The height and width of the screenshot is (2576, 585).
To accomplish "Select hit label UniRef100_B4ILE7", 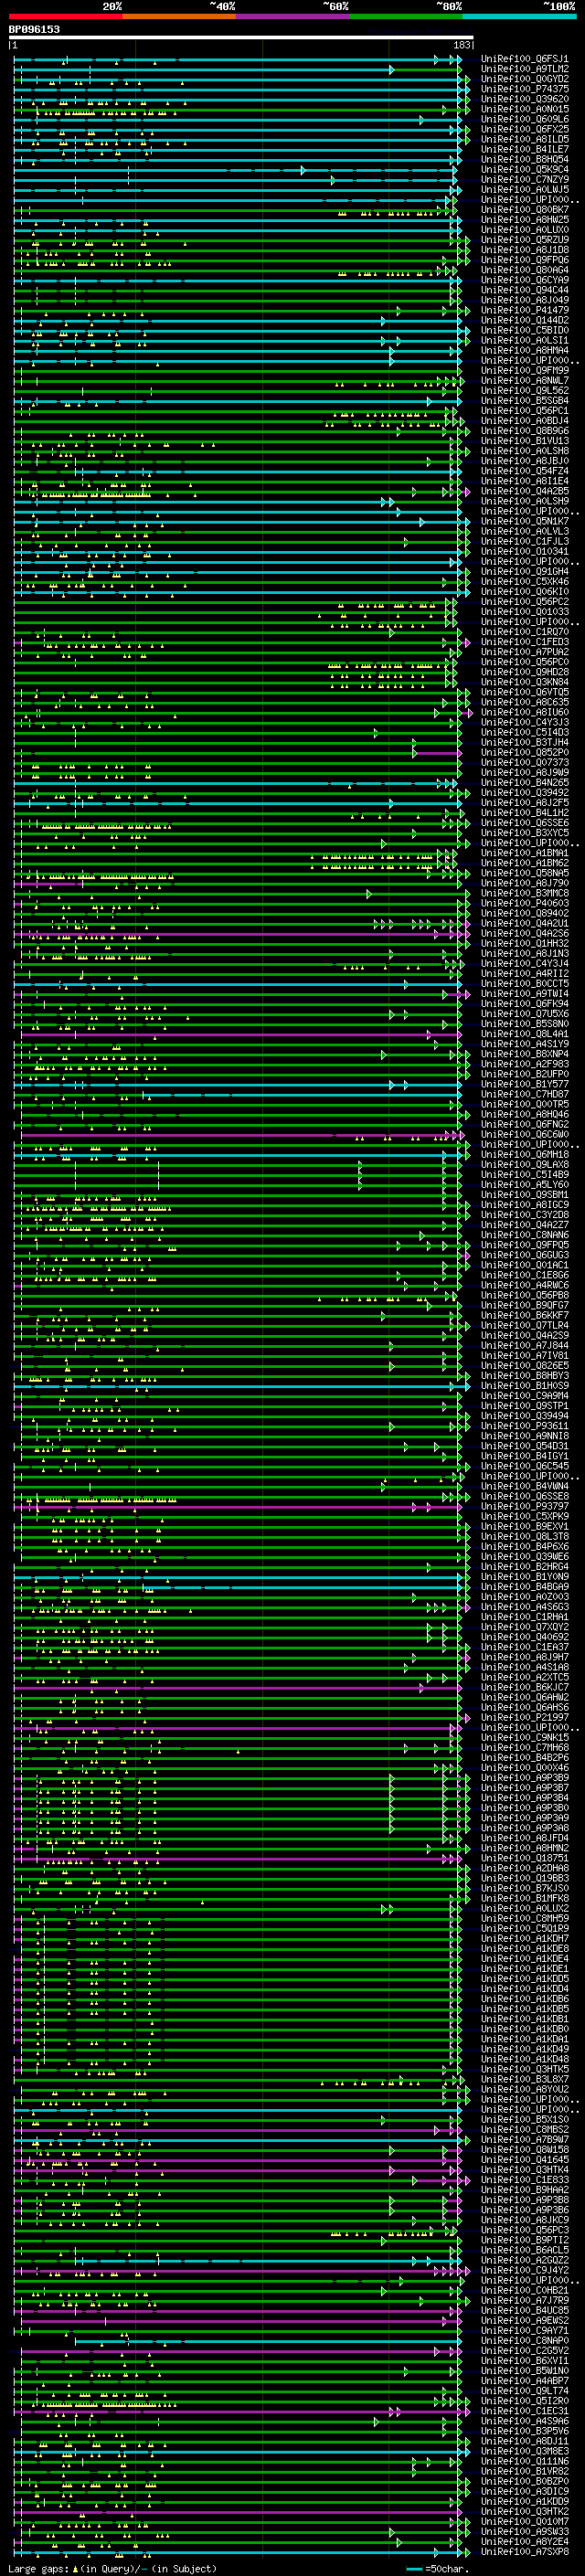I will click(525, 149).
